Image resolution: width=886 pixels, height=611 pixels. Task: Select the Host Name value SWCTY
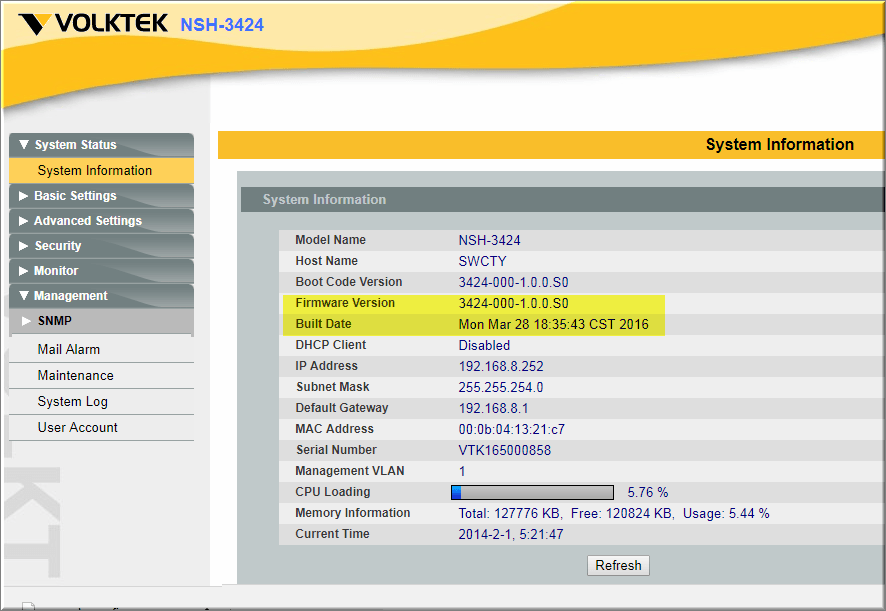click(x=483, y=261)
